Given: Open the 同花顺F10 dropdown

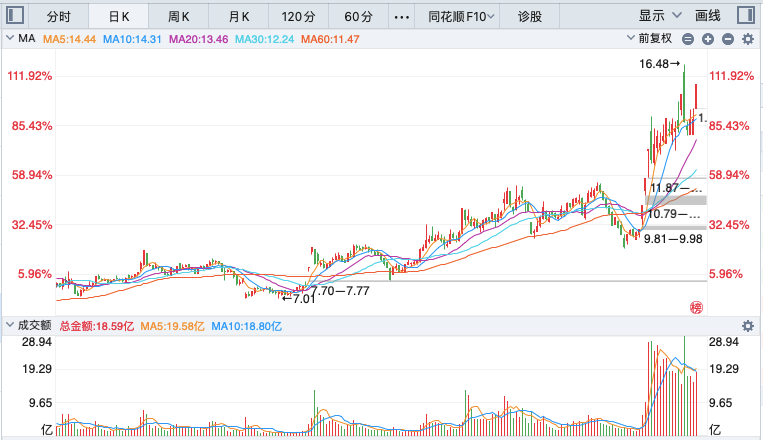Looking at the screenshot, I should (461, 17).
